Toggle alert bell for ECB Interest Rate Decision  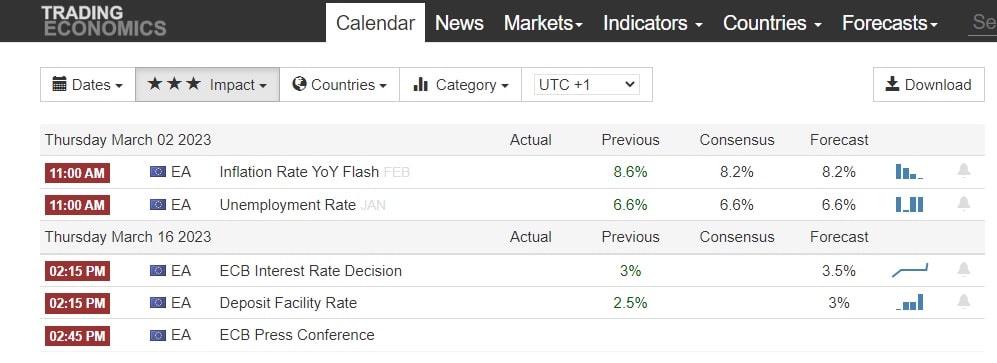coord(964,270)
